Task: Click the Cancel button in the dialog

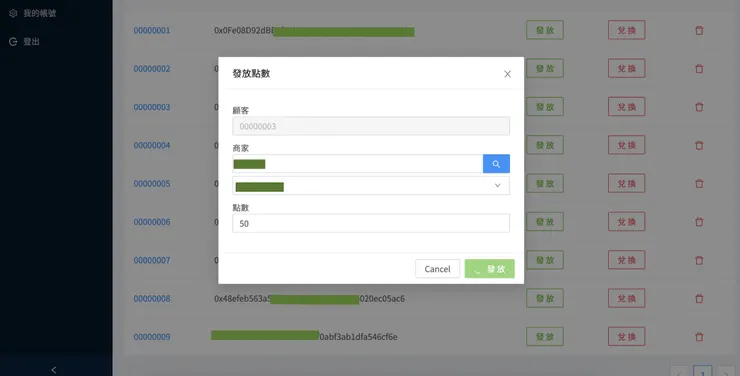Action: pyautogui.click(x=437, y=268)
